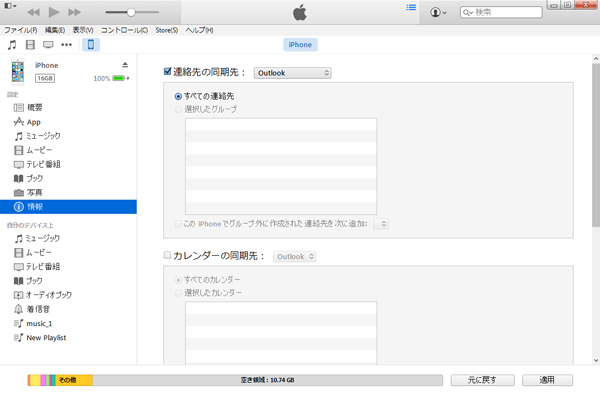Switch to TV shows monitor icon
600x395 pixels.
[x=48, y=45]
